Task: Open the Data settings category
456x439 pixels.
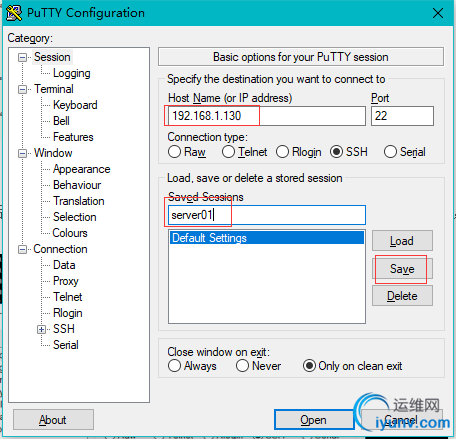Action: tap(64, 265)
